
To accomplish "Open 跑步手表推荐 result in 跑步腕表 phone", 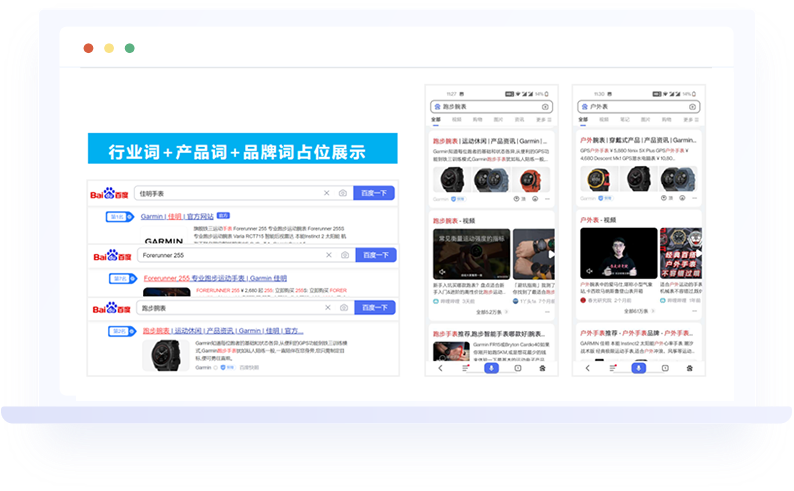I will (489, 334).
